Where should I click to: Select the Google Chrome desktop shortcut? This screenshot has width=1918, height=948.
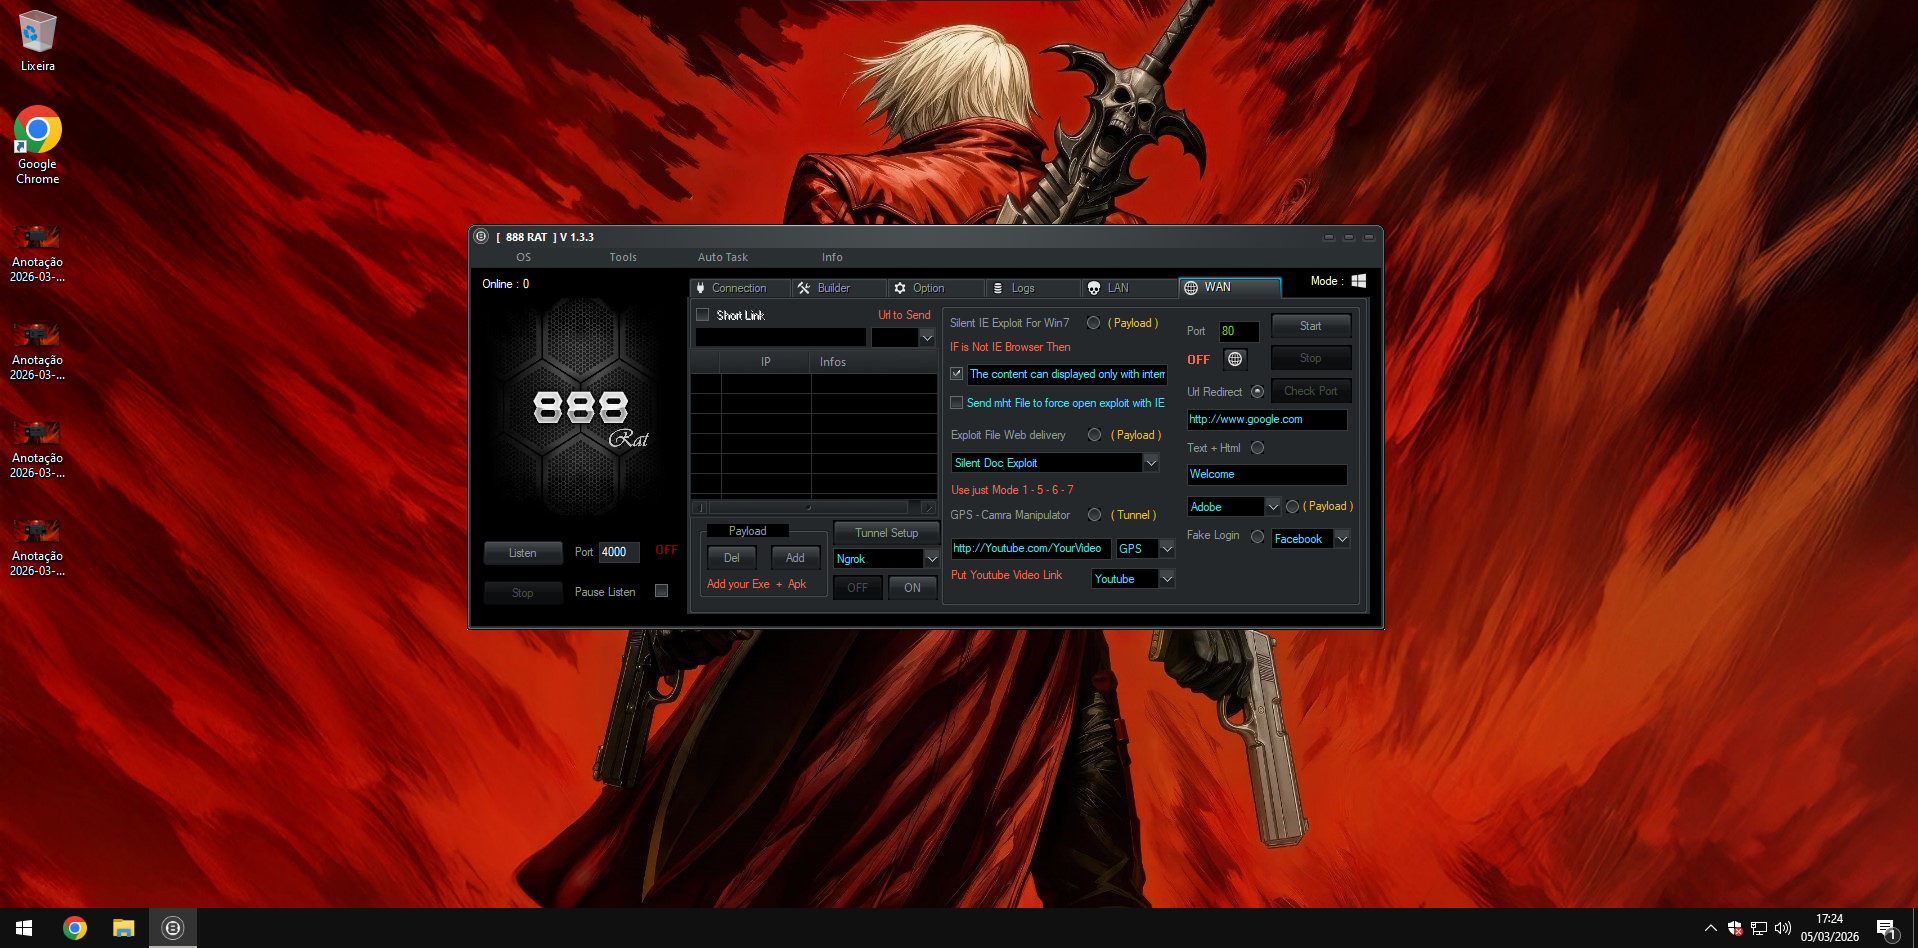pyautogui.click(x=38, y=146)
